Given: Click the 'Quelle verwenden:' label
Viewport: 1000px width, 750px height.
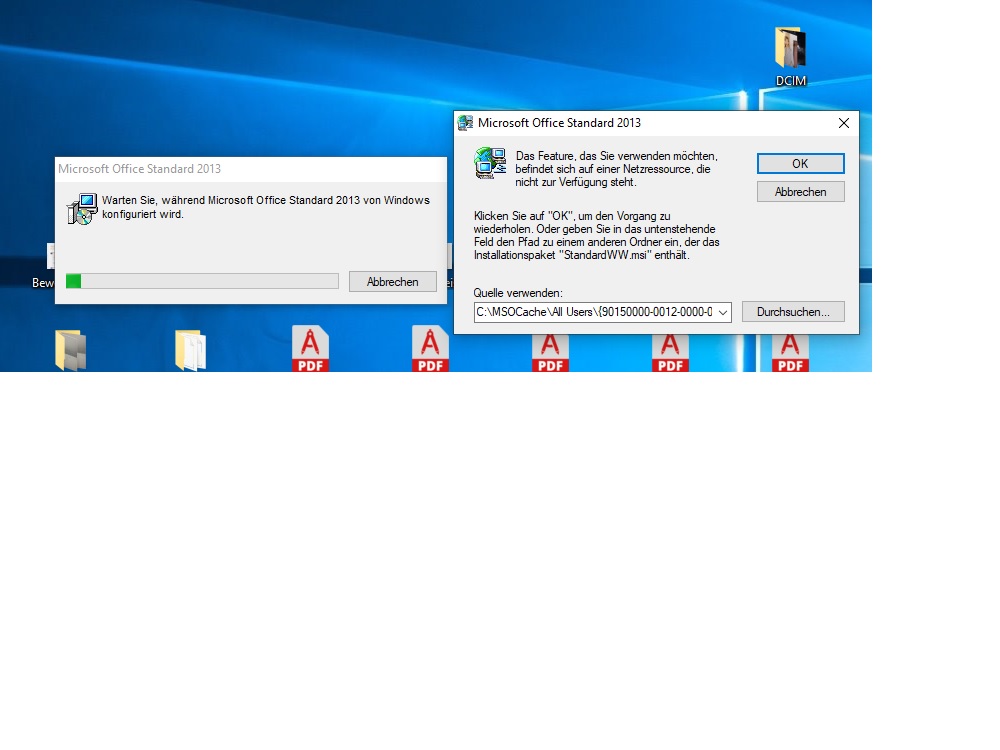Looking at the screenshot, I should (x=518, y=293).
